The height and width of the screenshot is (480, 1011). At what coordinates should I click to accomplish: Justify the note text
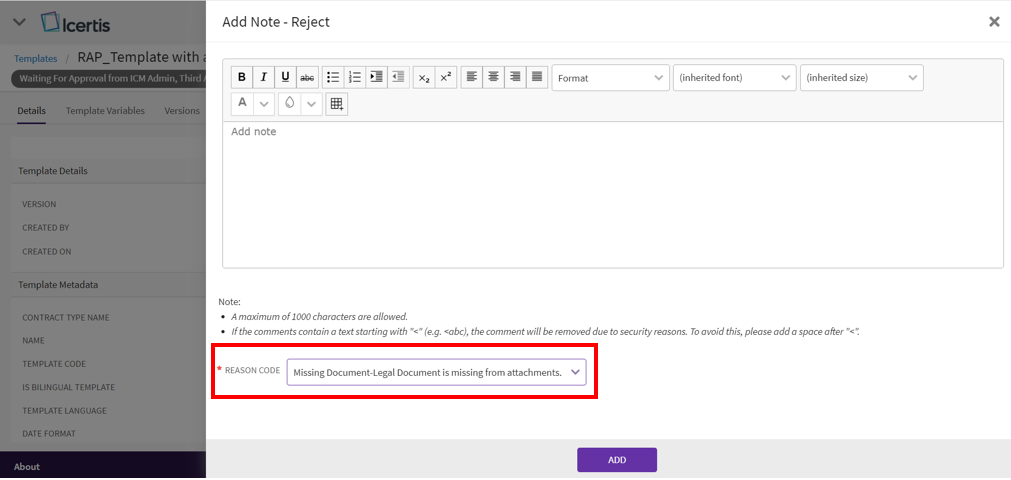coord(537,78)
